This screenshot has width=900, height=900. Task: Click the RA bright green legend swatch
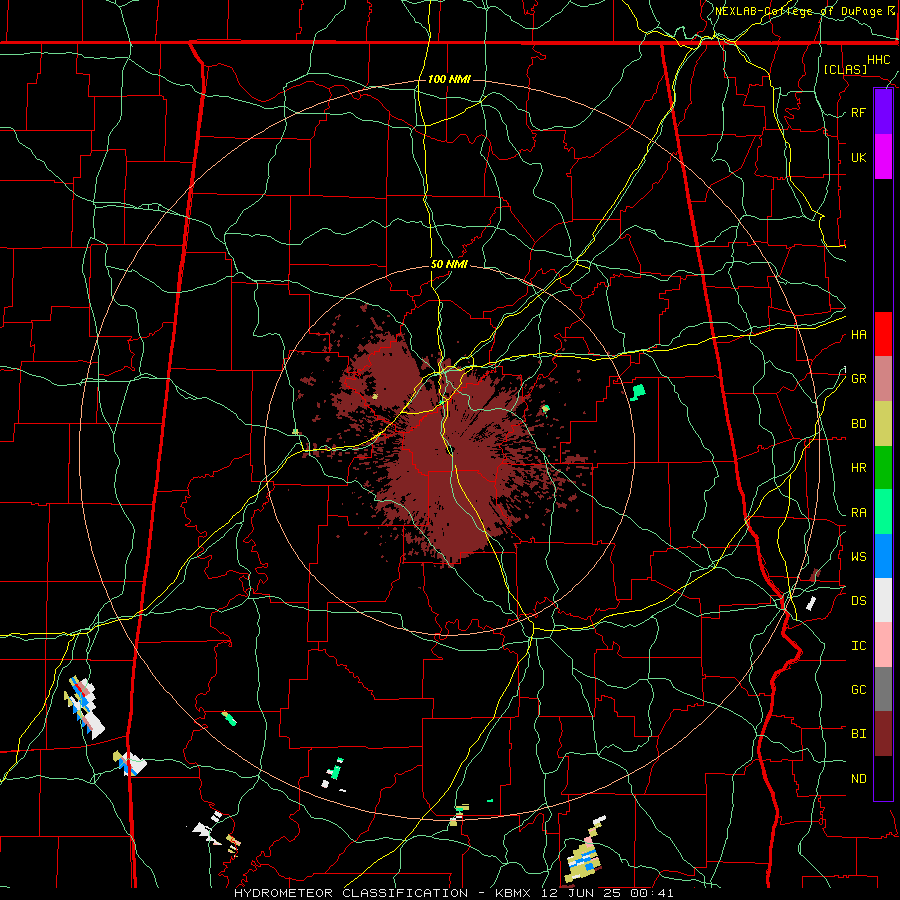tap(883, 512)
